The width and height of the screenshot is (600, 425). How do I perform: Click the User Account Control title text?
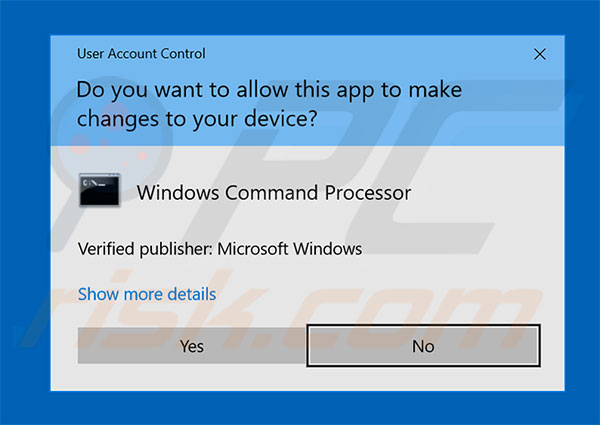[x=141, y=54]
